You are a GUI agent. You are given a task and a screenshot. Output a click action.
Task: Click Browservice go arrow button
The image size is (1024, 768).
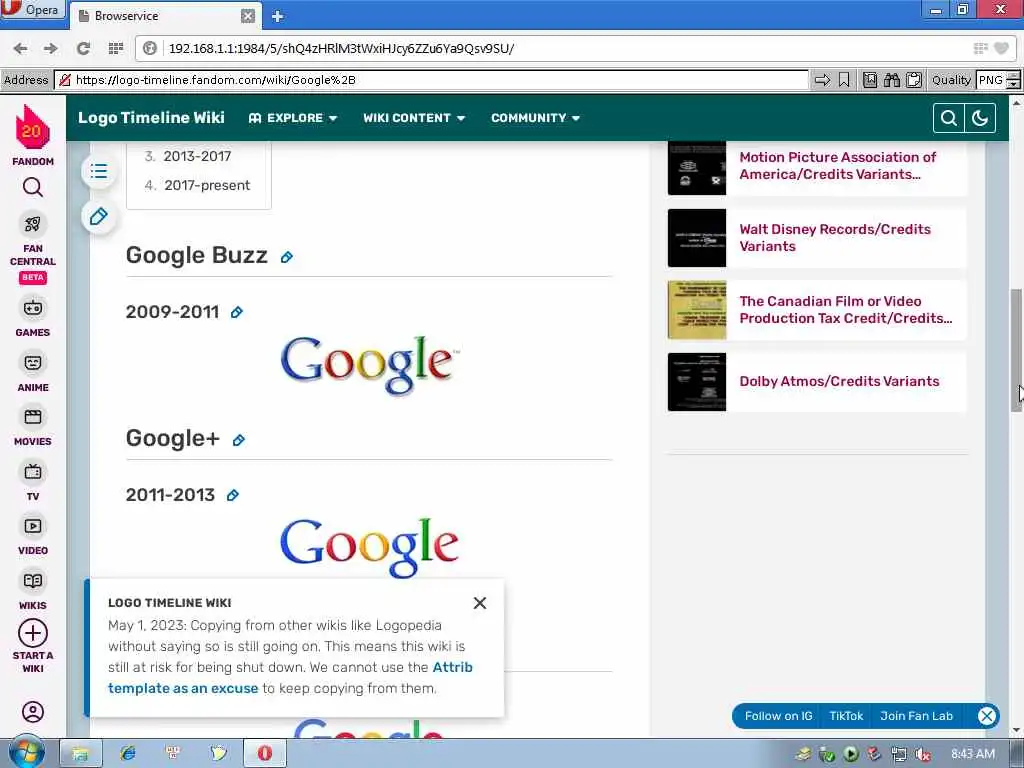(822, 80)
